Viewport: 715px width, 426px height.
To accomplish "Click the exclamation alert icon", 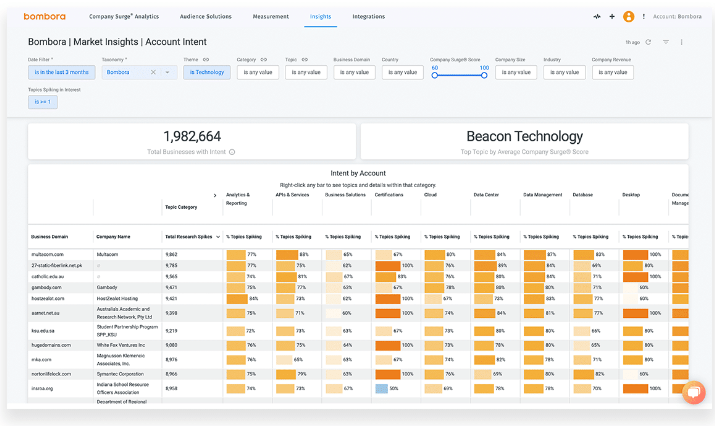I will [x=643, y=16].
